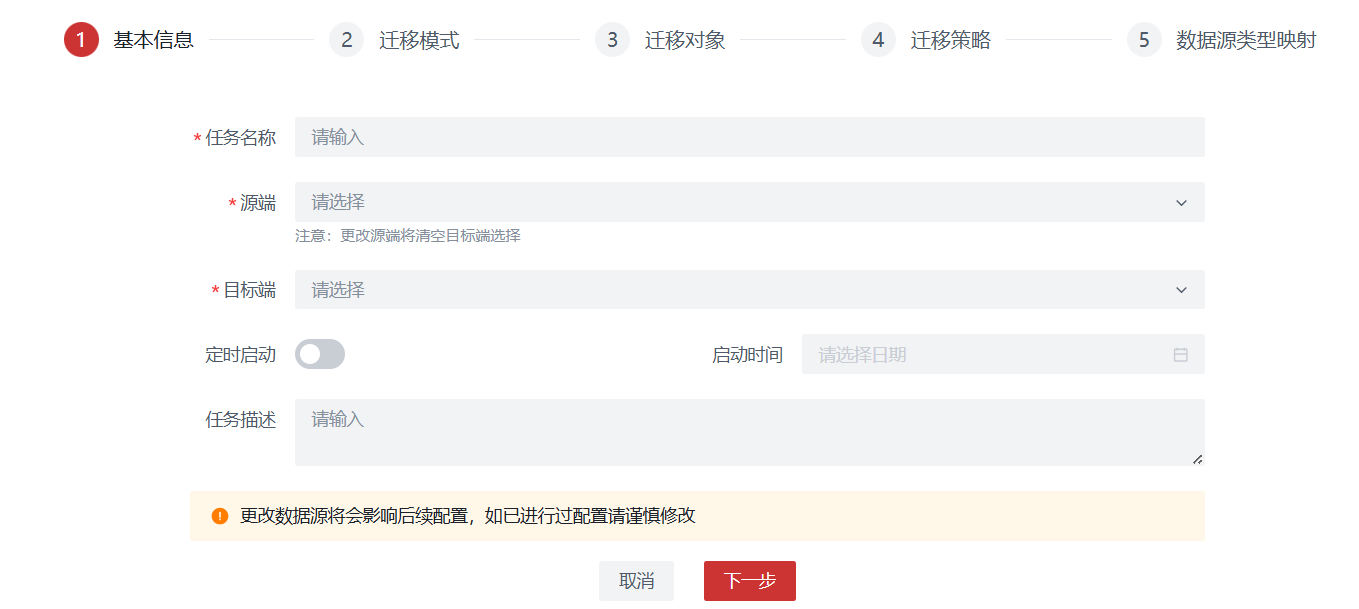Switch to the 迁移对象 step label
1359x609 pixels.
pos(685,40)
